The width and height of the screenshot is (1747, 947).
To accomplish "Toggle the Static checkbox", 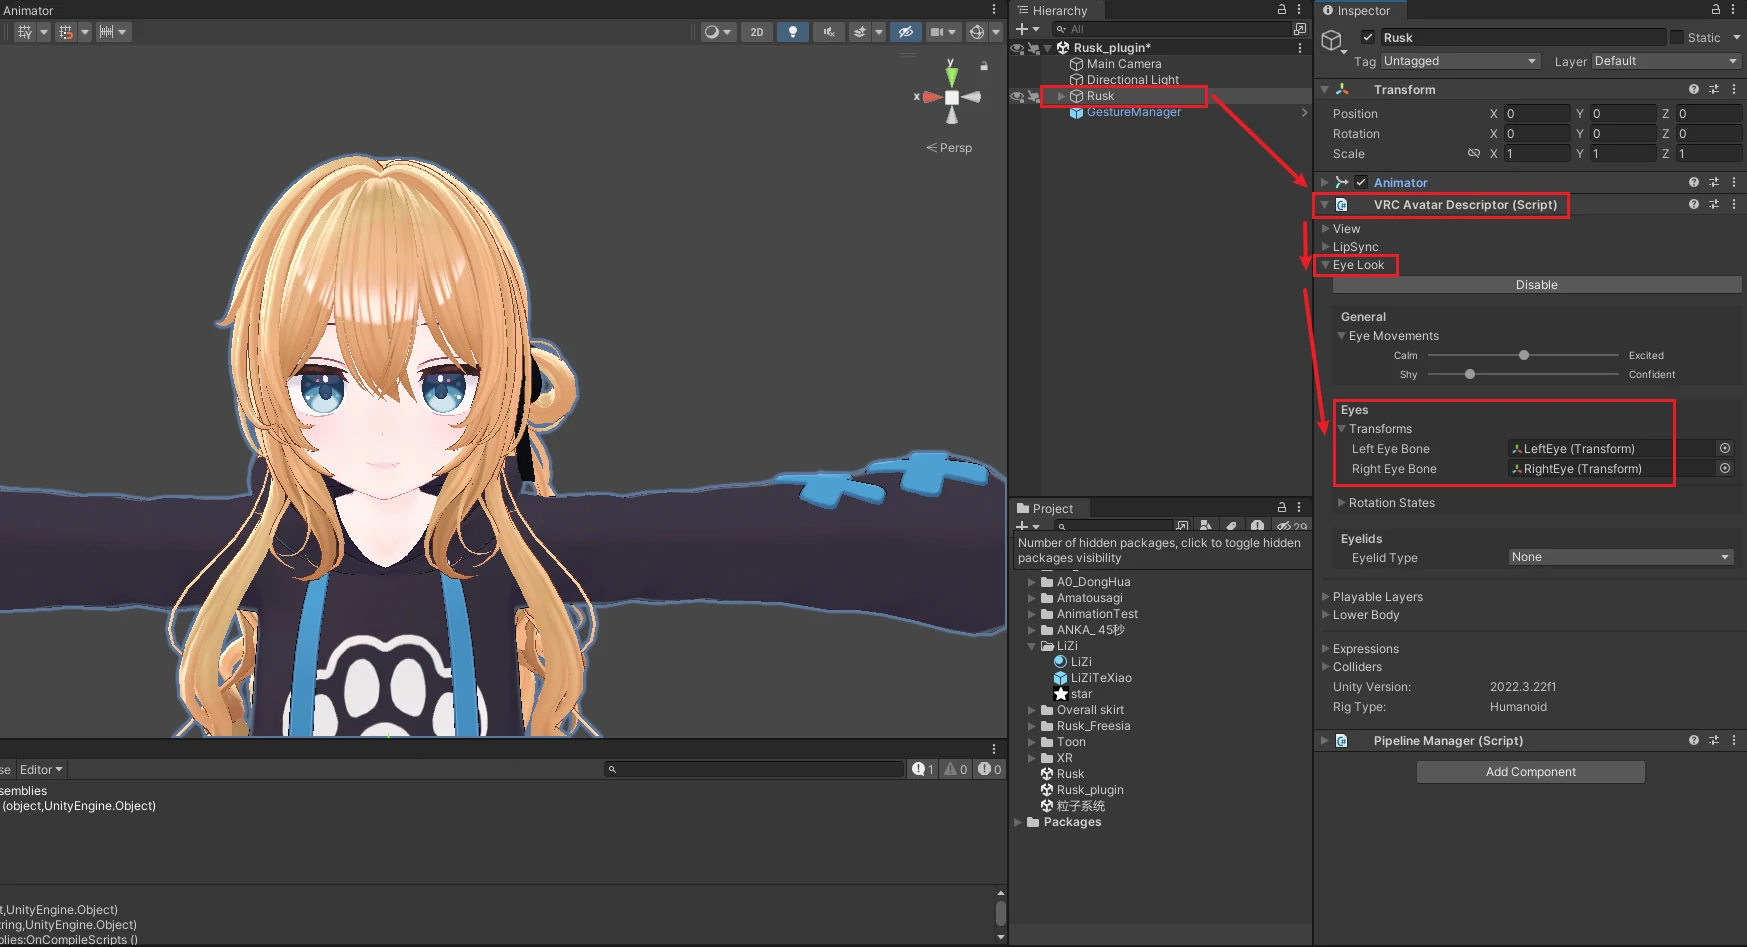I will point(1677,37).
